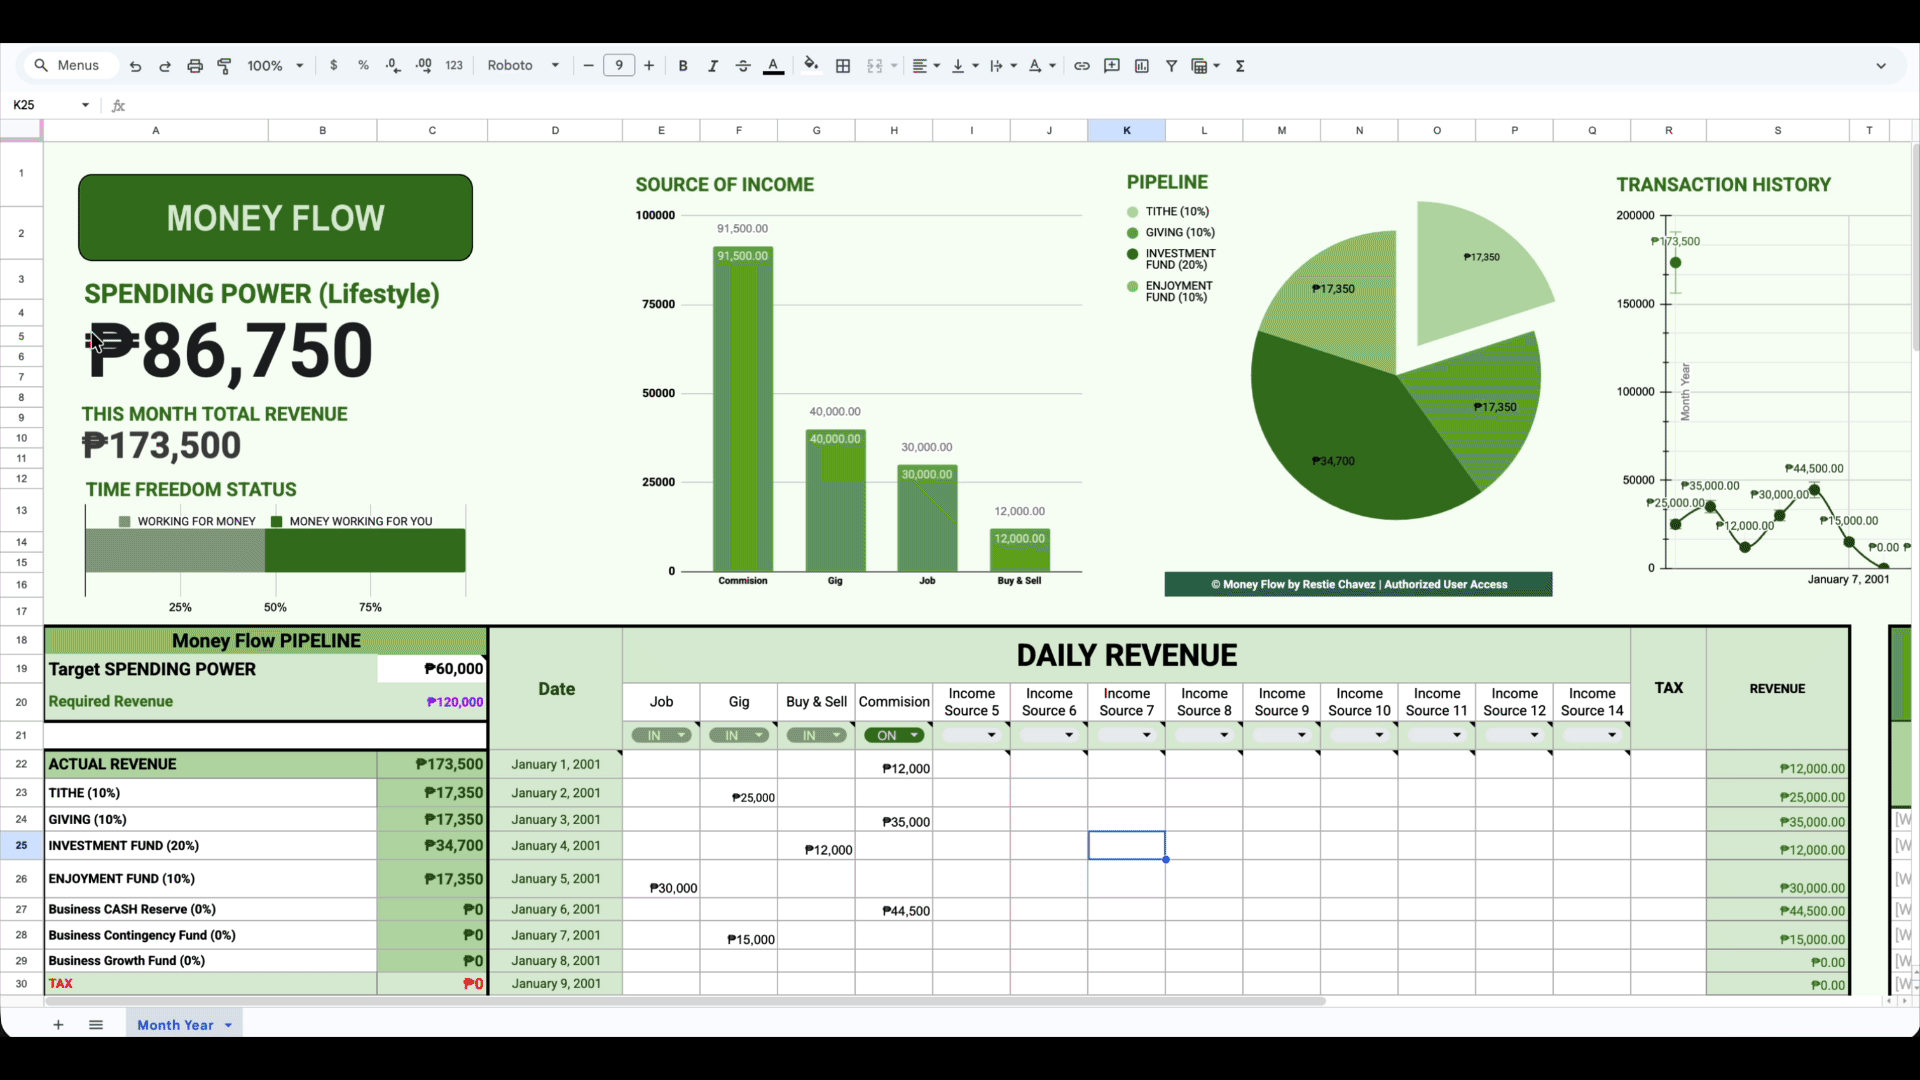Add a new sheet with plus button
1920x1080 pixels.
coord(58,1024)
